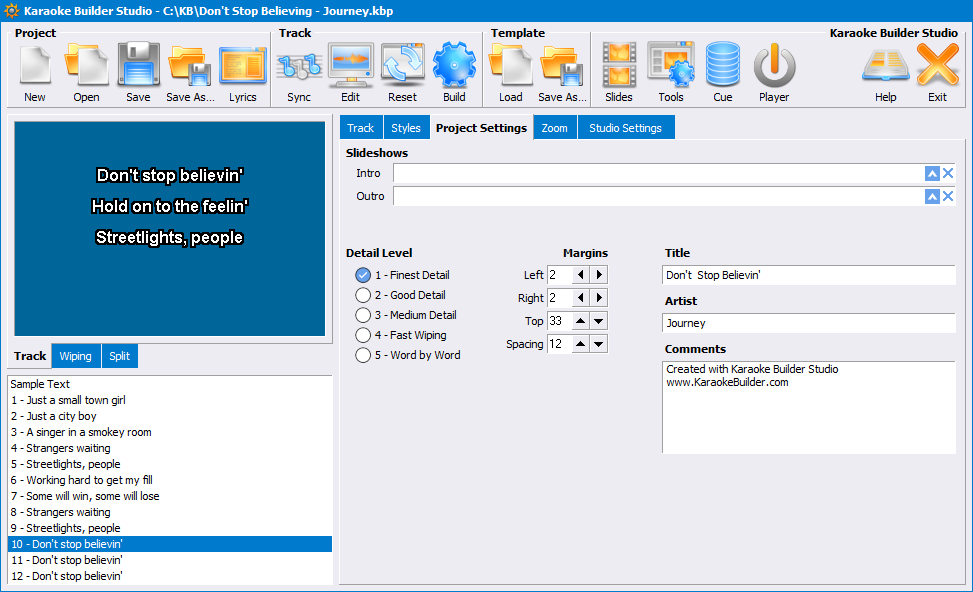Select line 4 - Strangers waiting
Viewport: 973px width, 592px height.
coord(170,448)
